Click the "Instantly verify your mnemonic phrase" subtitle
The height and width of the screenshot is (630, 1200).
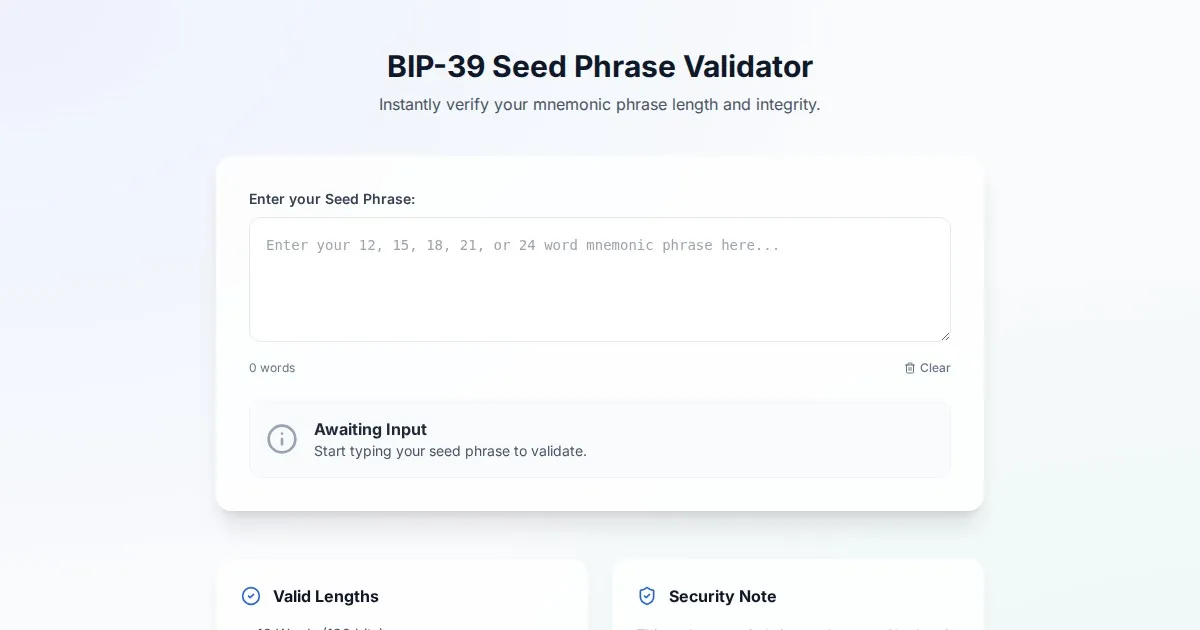600,105
